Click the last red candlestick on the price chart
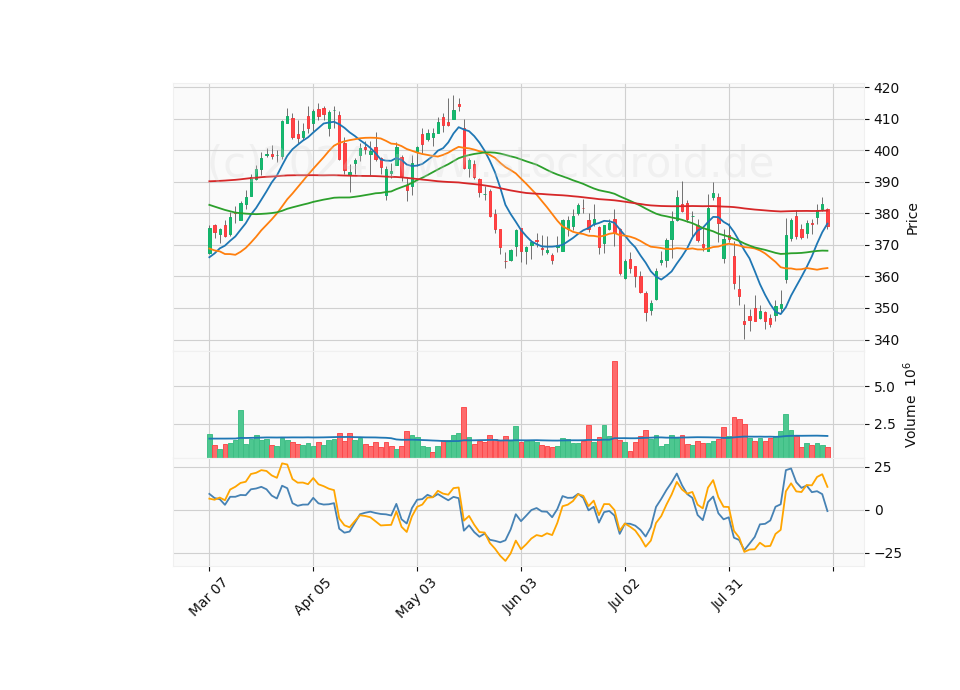The width and height of the screenshot is (960, 690). (828, 218)
